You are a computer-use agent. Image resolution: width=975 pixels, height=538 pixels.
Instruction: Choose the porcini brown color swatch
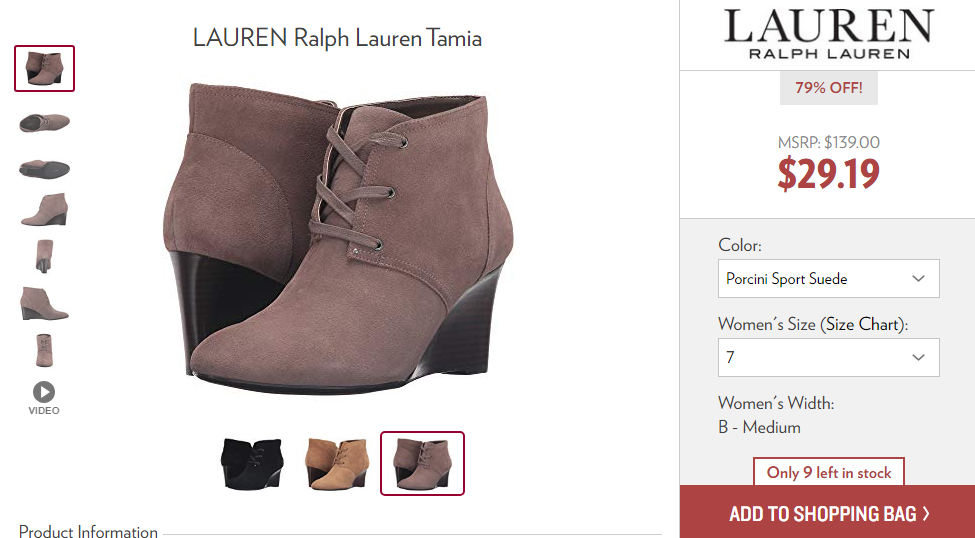pos(422,463)
